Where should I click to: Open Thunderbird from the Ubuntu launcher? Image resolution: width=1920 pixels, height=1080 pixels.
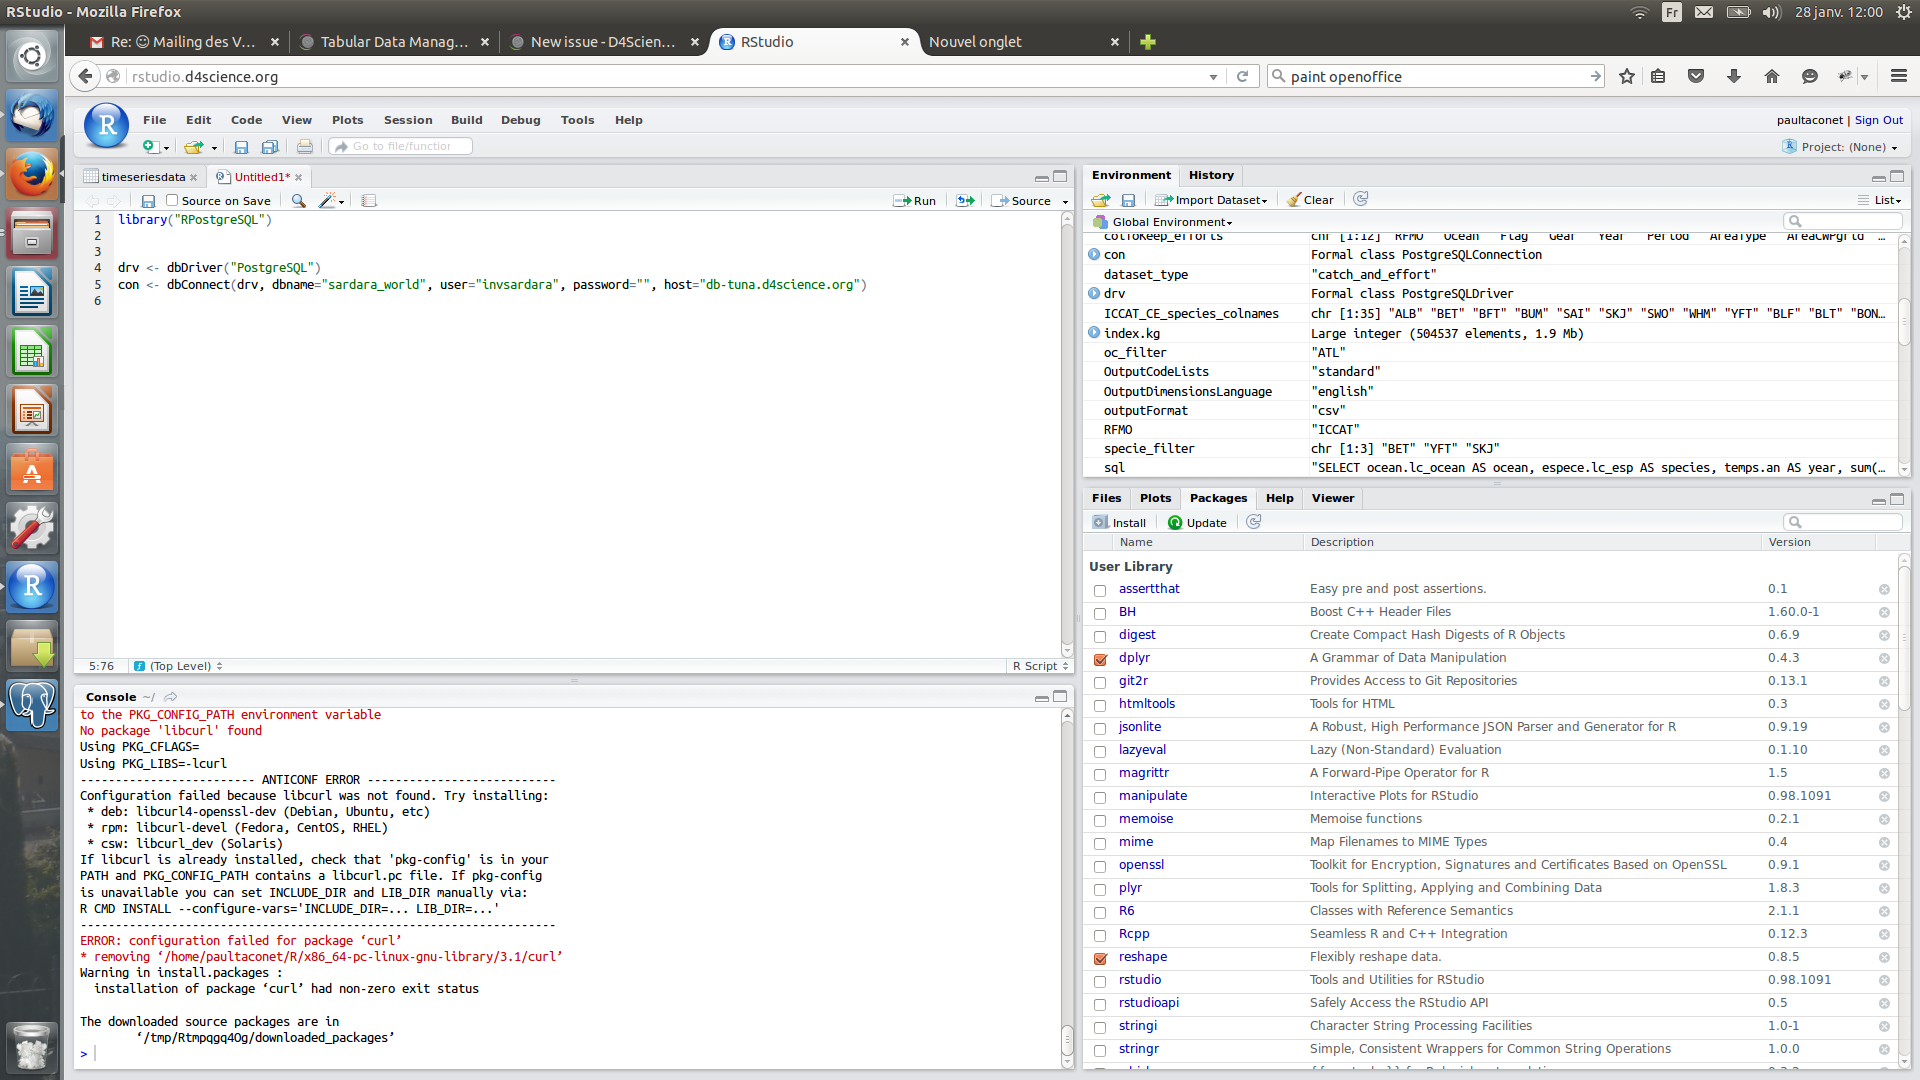32,116
